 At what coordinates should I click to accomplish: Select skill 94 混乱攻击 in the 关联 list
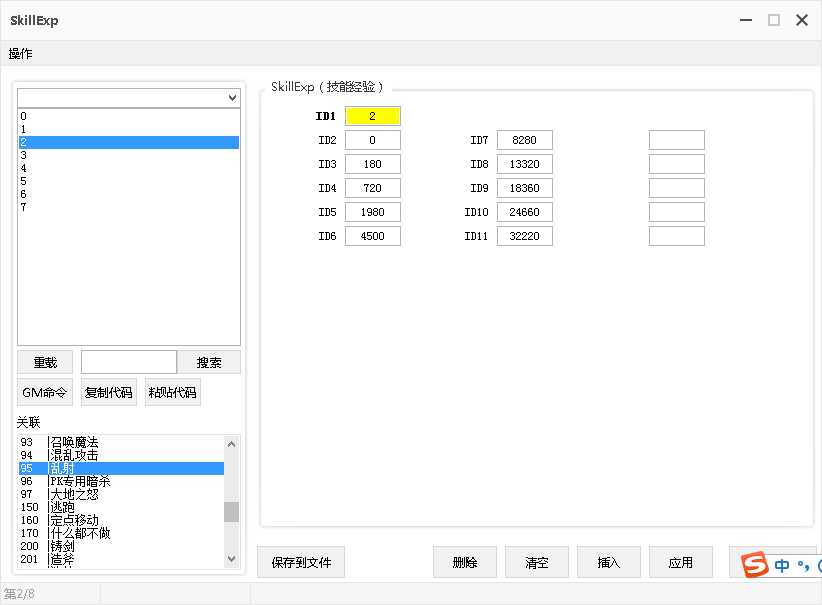pyautogui.click(x=121, y=456)
